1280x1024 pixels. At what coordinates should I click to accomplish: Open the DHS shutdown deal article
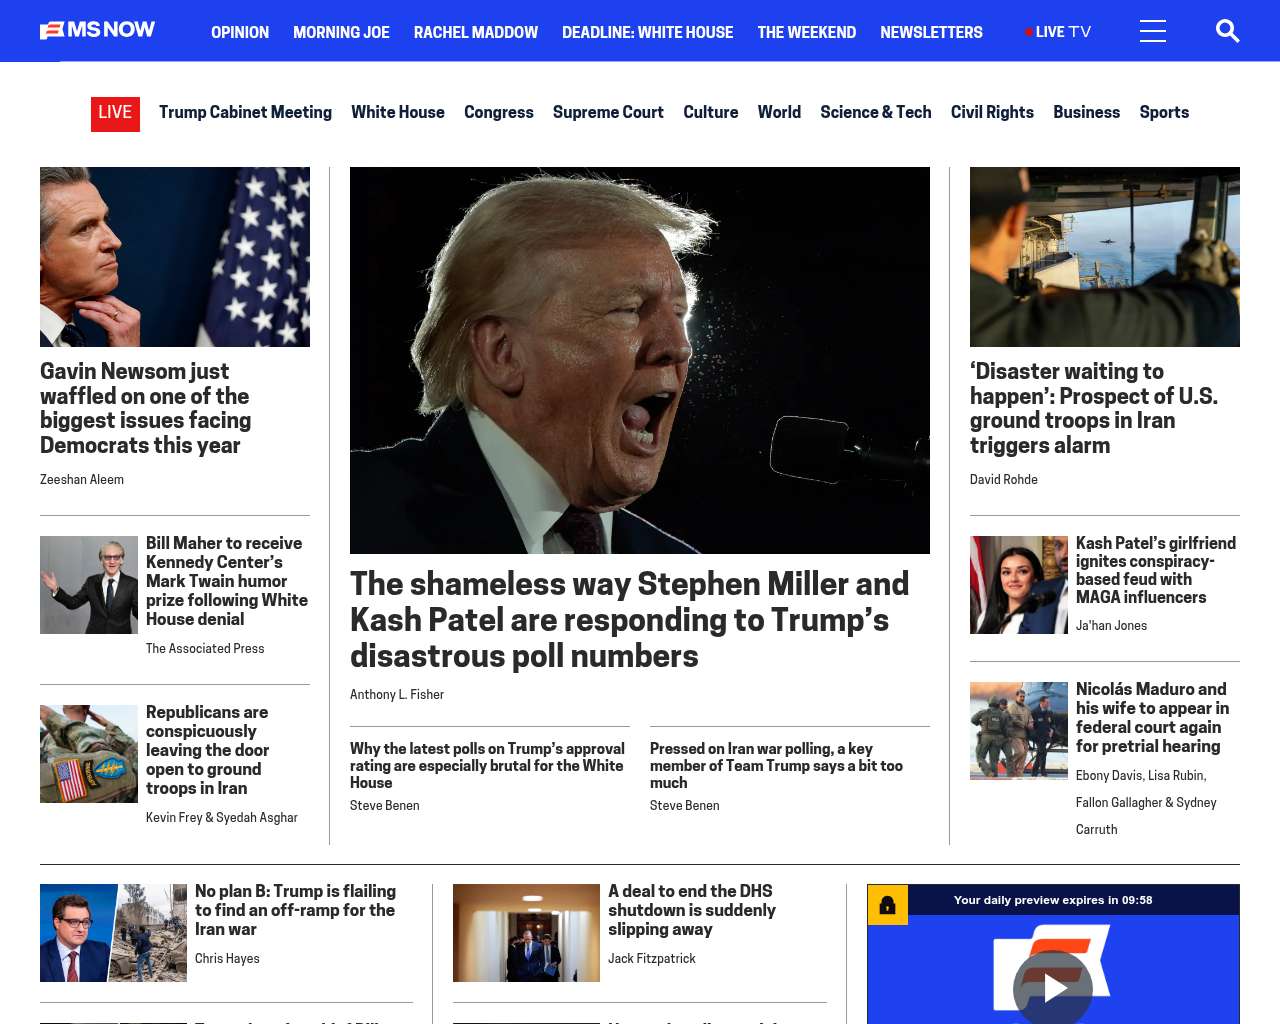[x=691, y=910]
